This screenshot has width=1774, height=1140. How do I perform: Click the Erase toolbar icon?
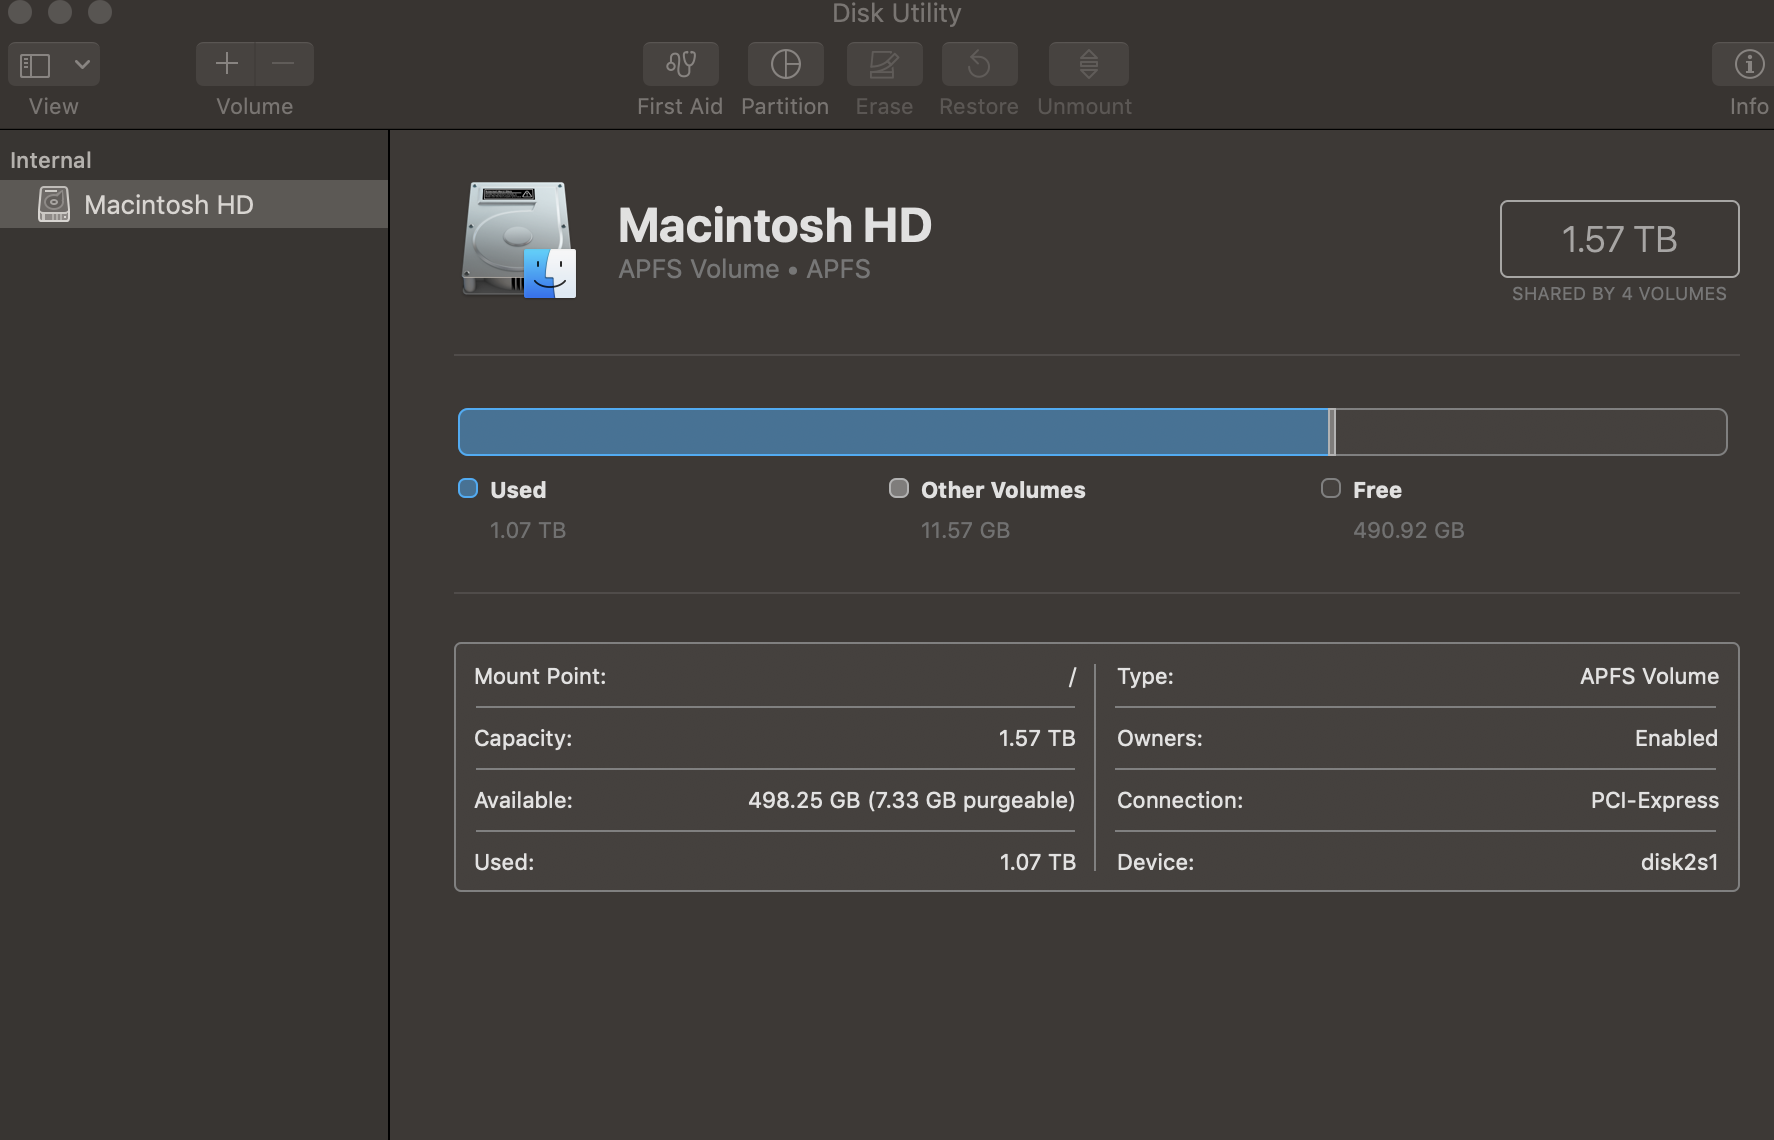click(884, 64)
